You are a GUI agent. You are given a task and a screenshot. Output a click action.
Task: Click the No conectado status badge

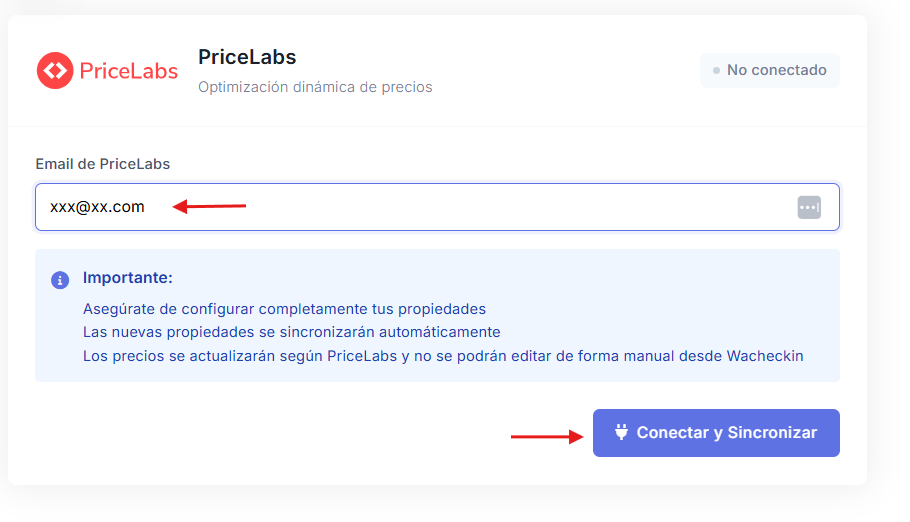(769, 71)
